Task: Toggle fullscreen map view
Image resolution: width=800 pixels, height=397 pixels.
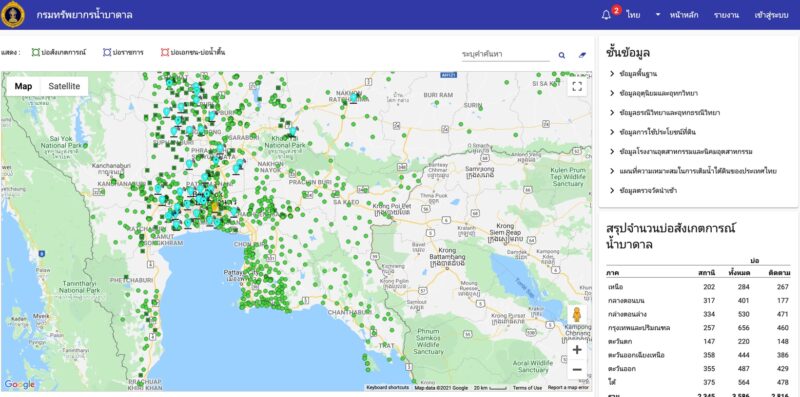Action: point(577,86)
